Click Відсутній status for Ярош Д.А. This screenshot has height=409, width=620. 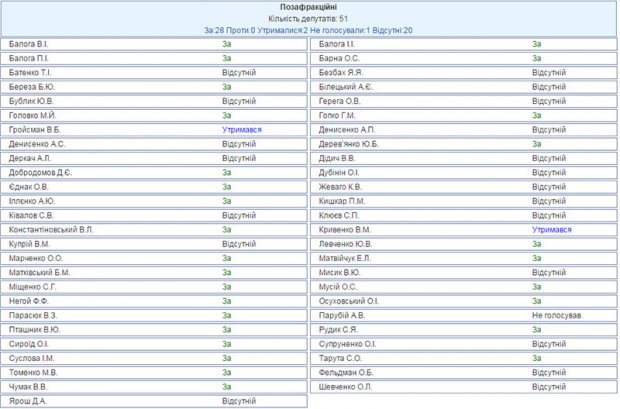pos(239,401)
